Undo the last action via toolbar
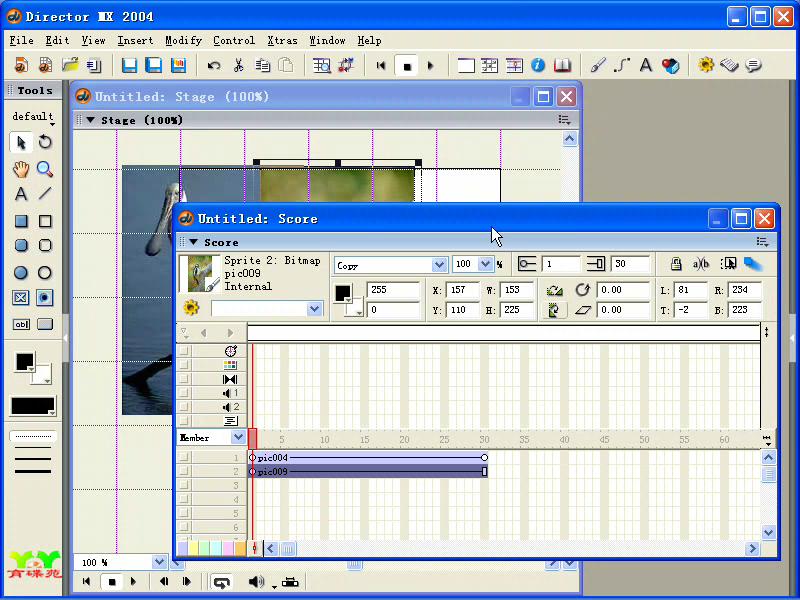This screenshot has height=600, width=800. (x=214, y=65)
